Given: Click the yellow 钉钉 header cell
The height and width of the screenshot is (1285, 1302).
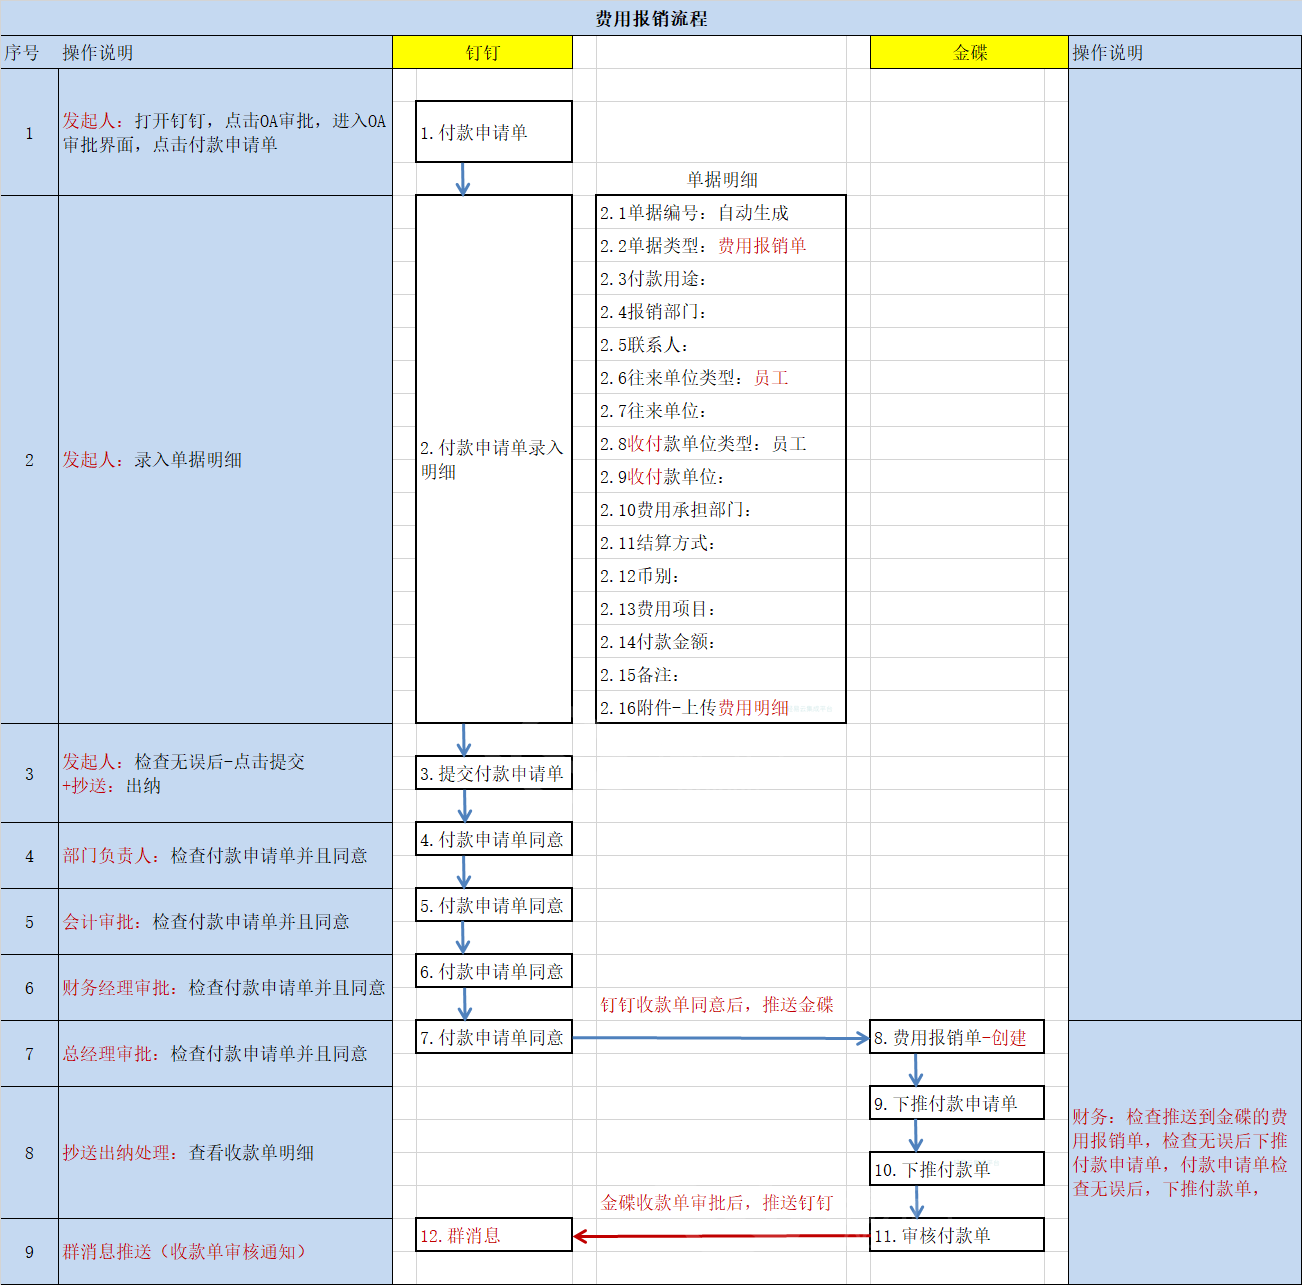Looking at the screenshot, I should [x=482, y=52].
